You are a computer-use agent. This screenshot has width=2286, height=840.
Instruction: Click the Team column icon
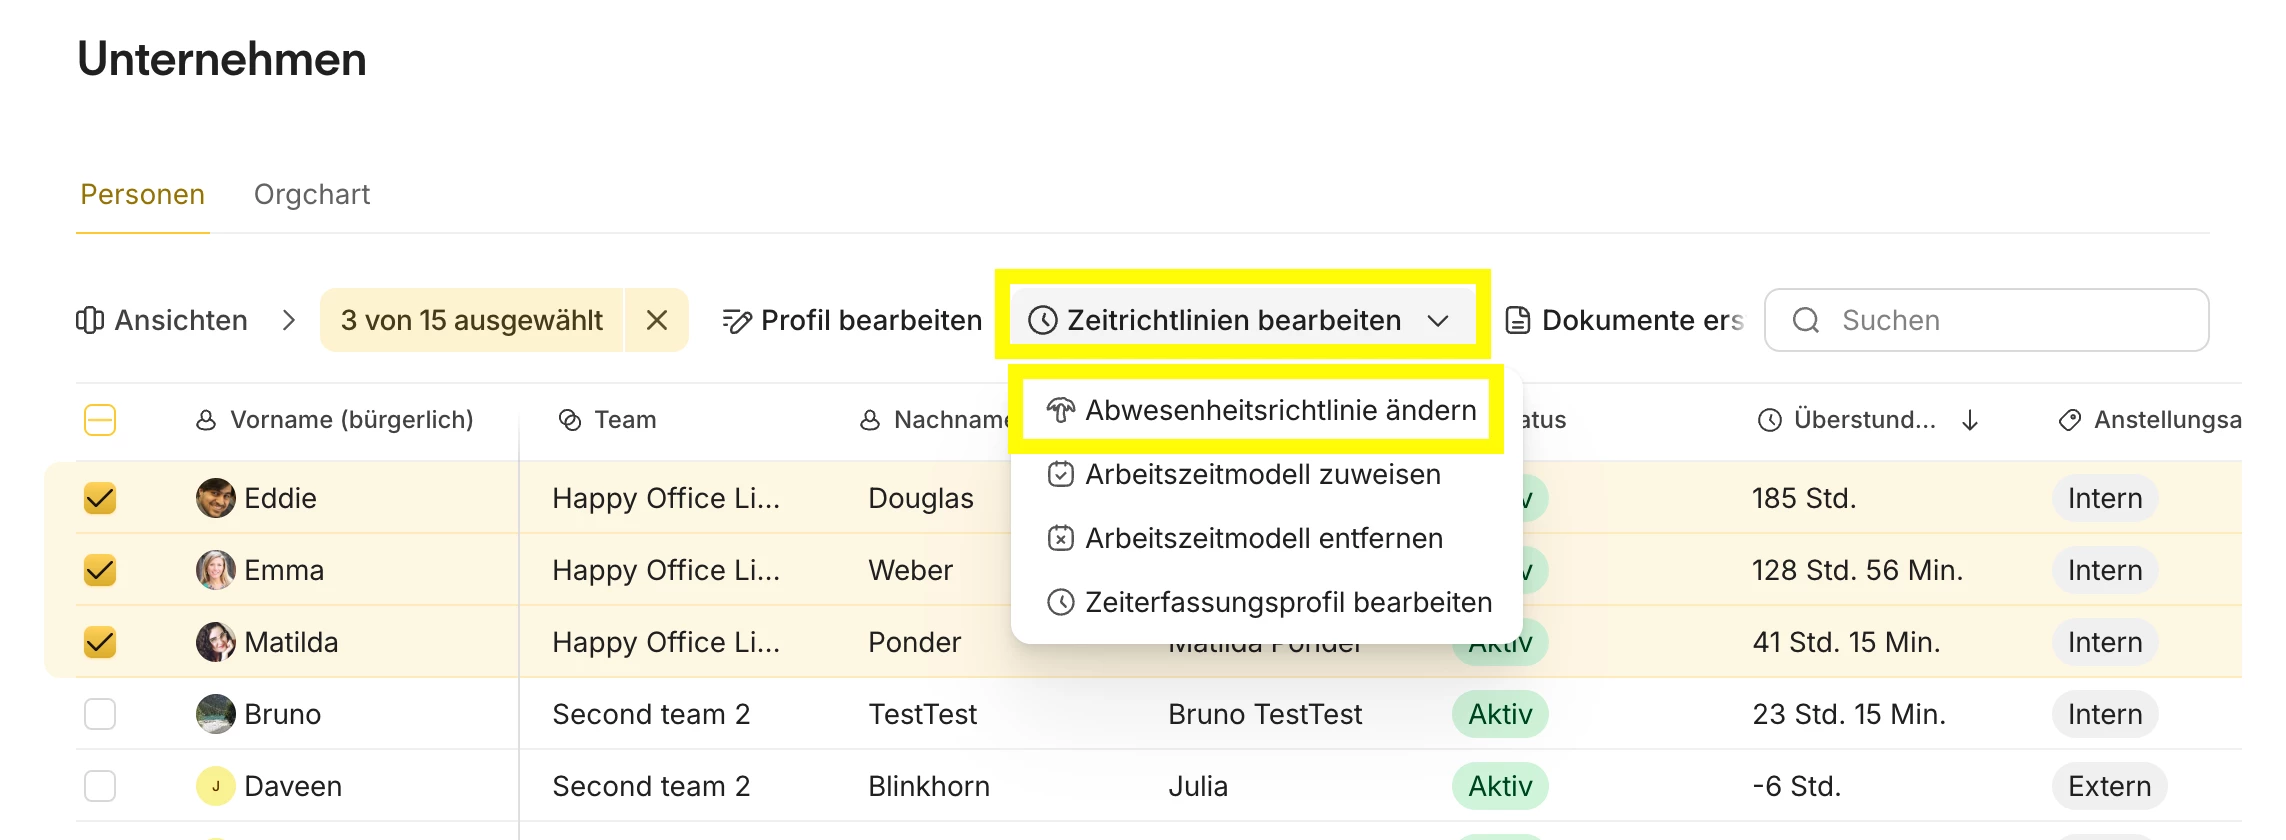click(x=570, y=420)
